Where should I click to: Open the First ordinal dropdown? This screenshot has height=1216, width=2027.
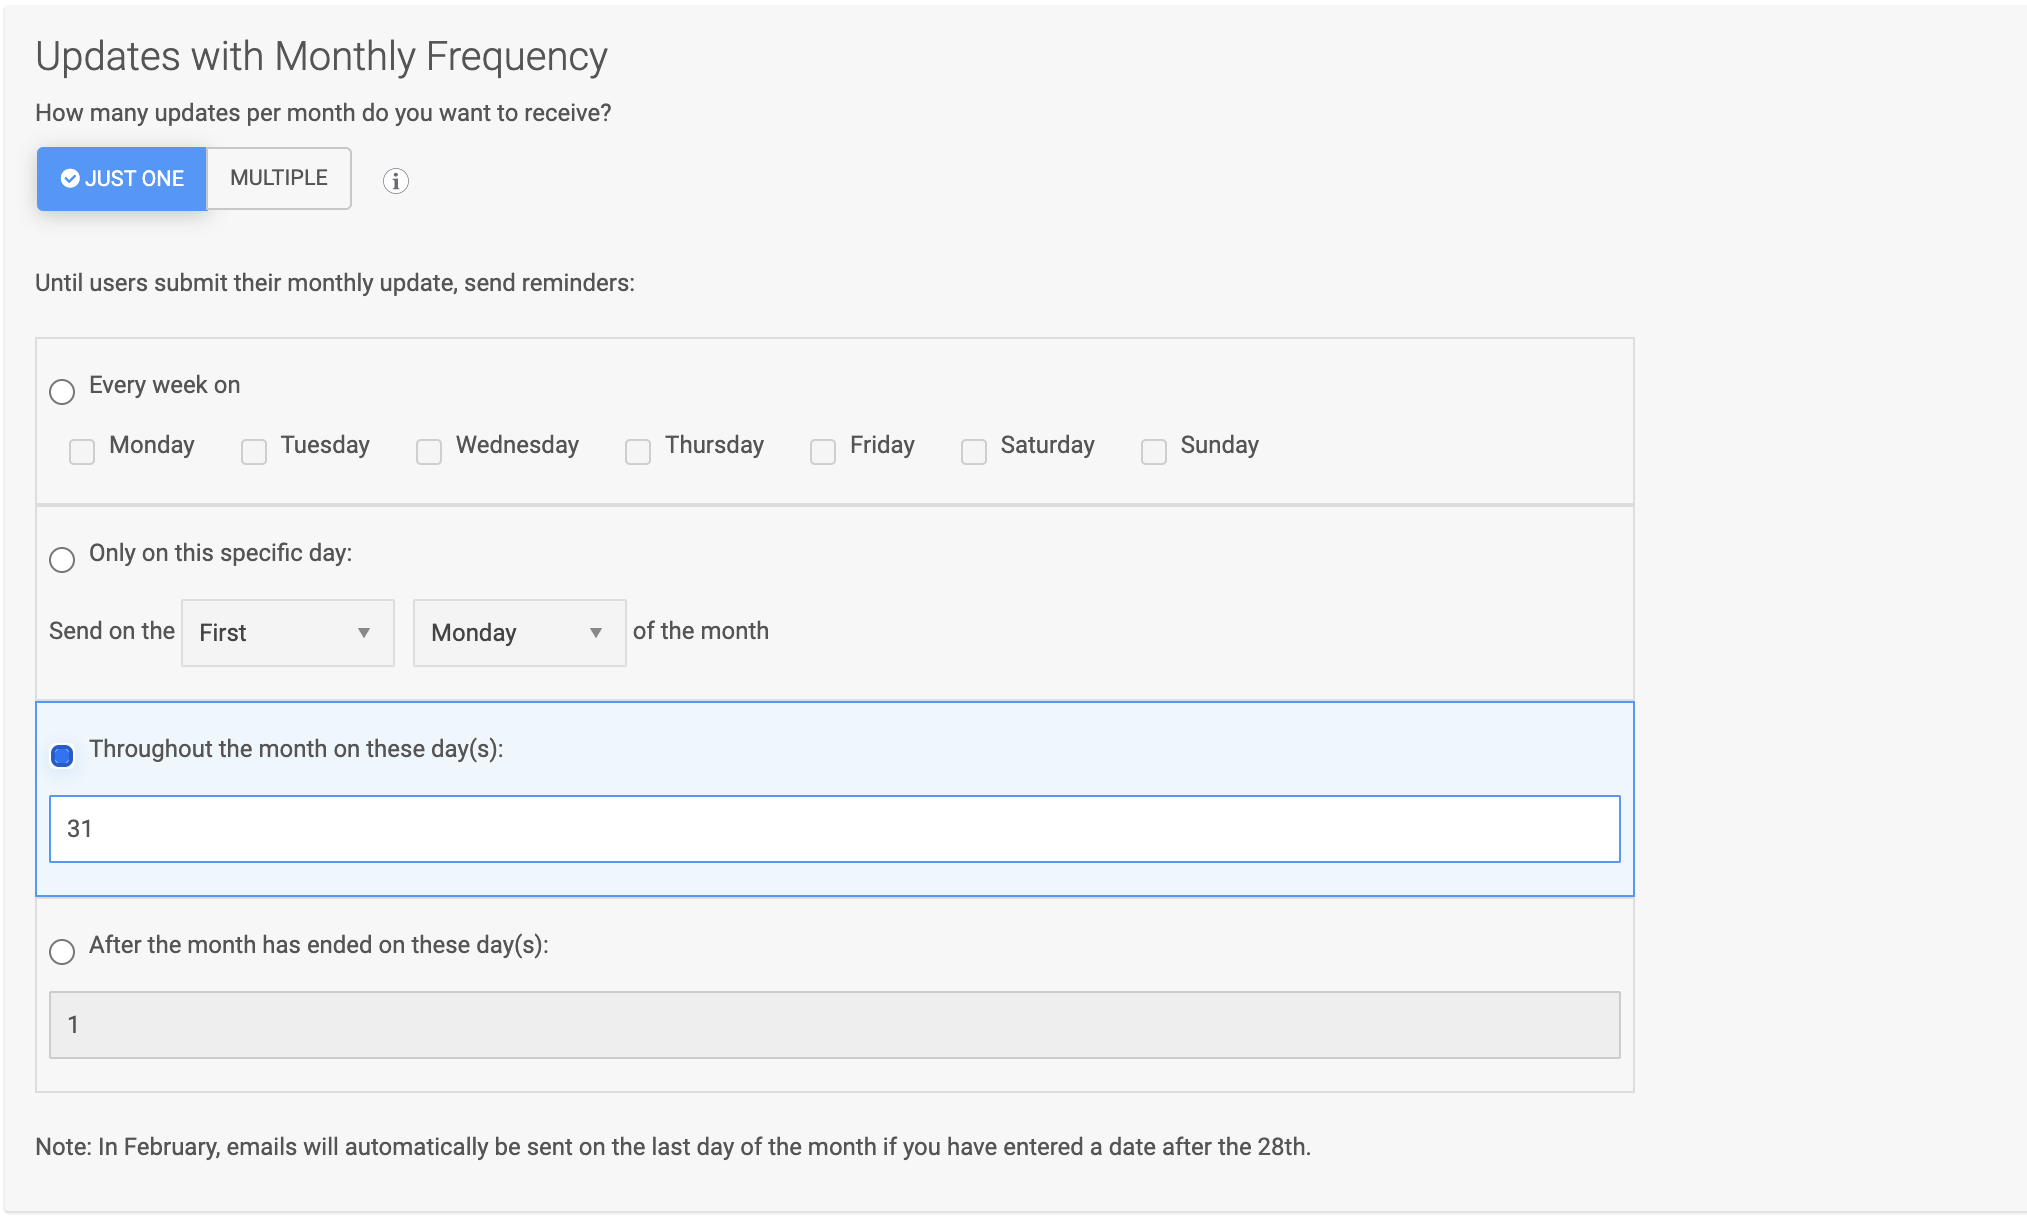(288, 633)
